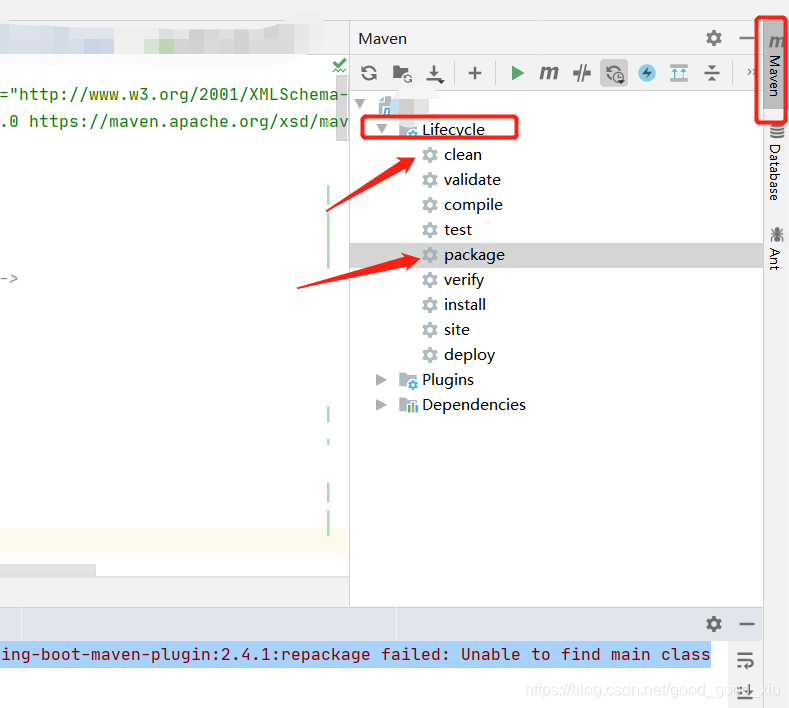Open bottom panel settings gear

point(714,624)
